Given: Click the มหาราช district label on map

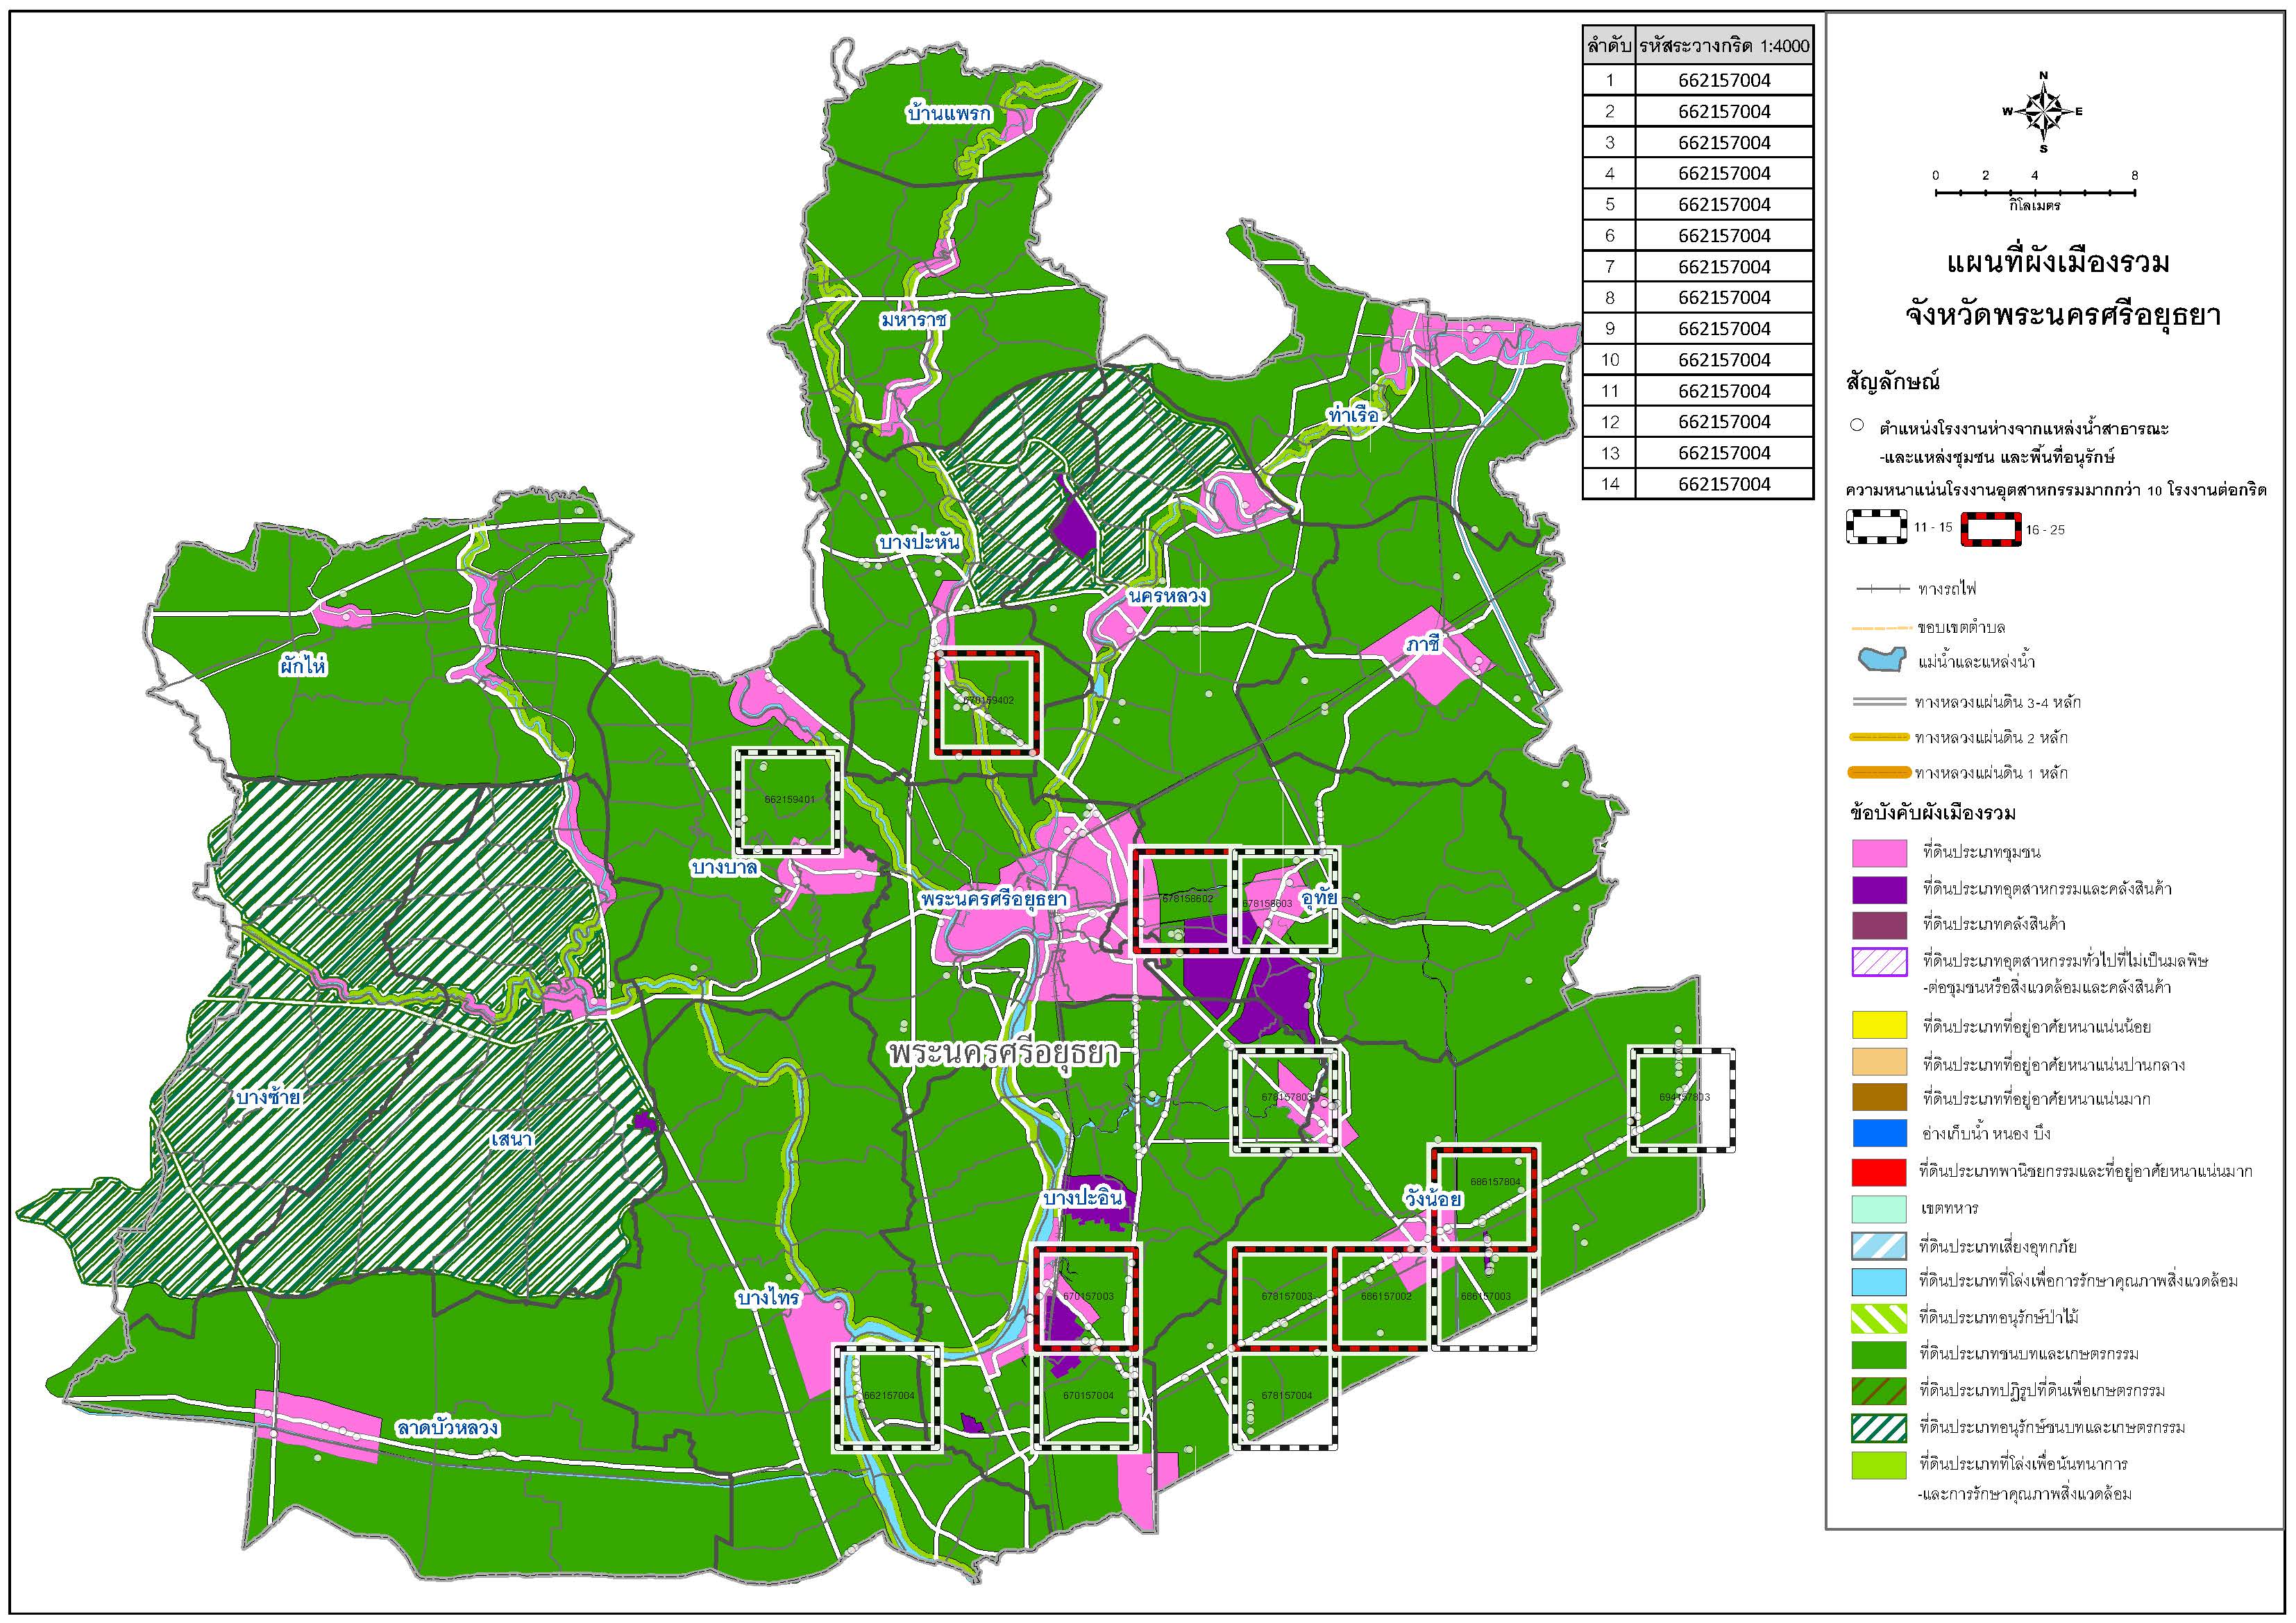Looking at the screenshot, I should [914, 320].
